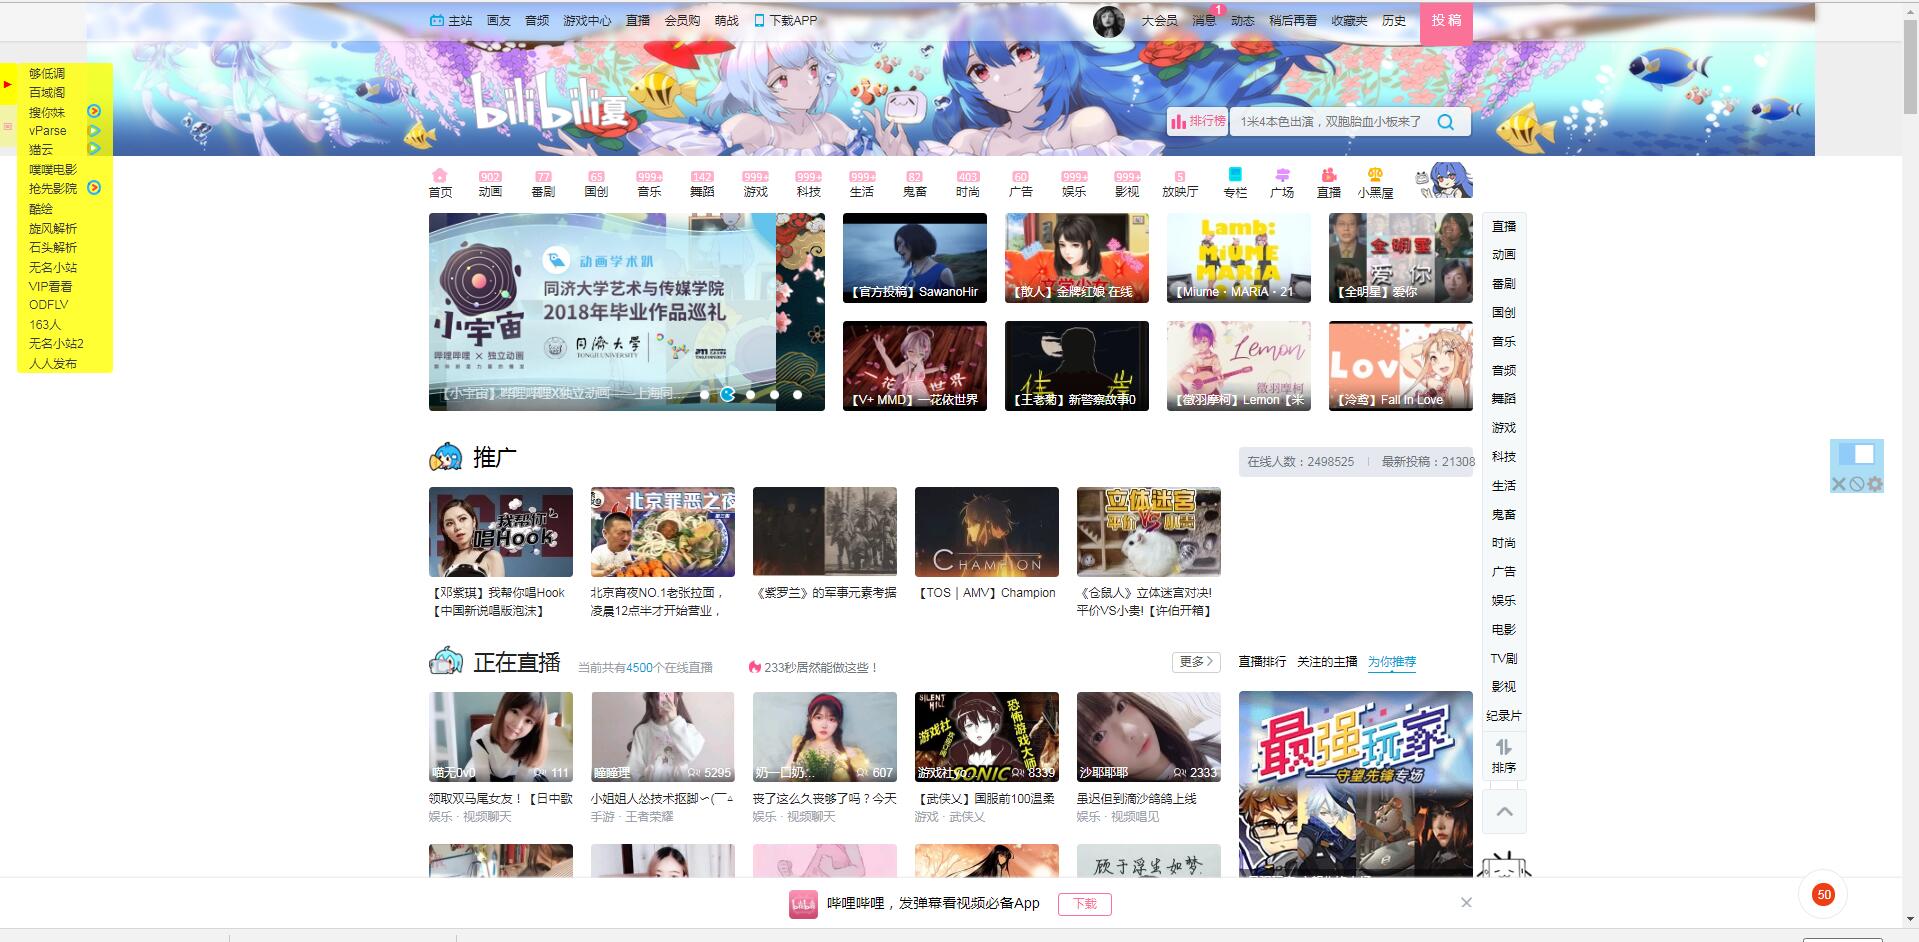Open the 小黑屋 icon

[1375, 183]
